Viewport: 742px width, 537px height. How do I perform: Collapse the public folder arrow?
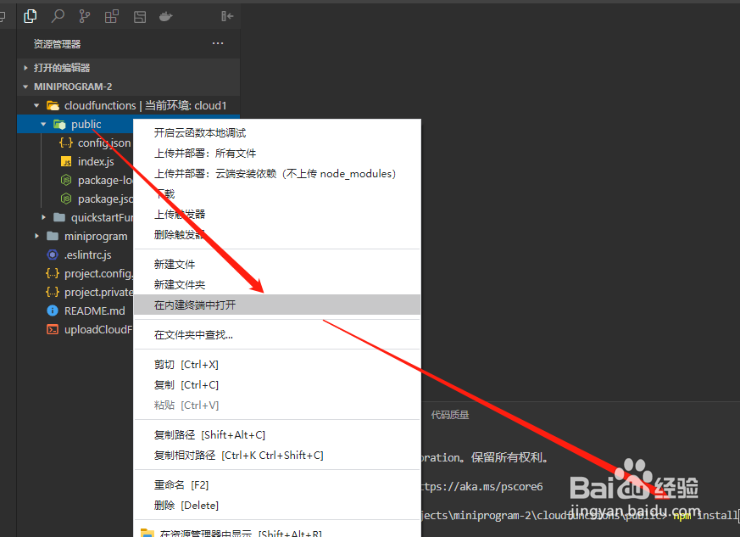[x=43, y=124]
